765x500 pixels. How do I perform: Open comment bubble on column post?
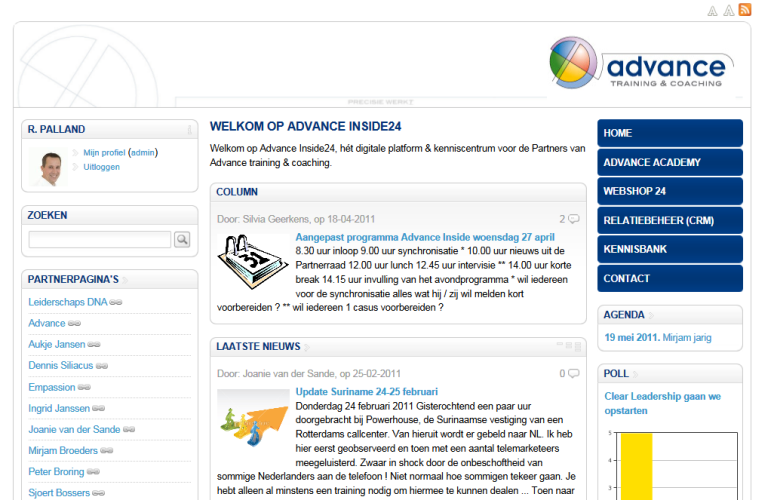tap(574, 219)
